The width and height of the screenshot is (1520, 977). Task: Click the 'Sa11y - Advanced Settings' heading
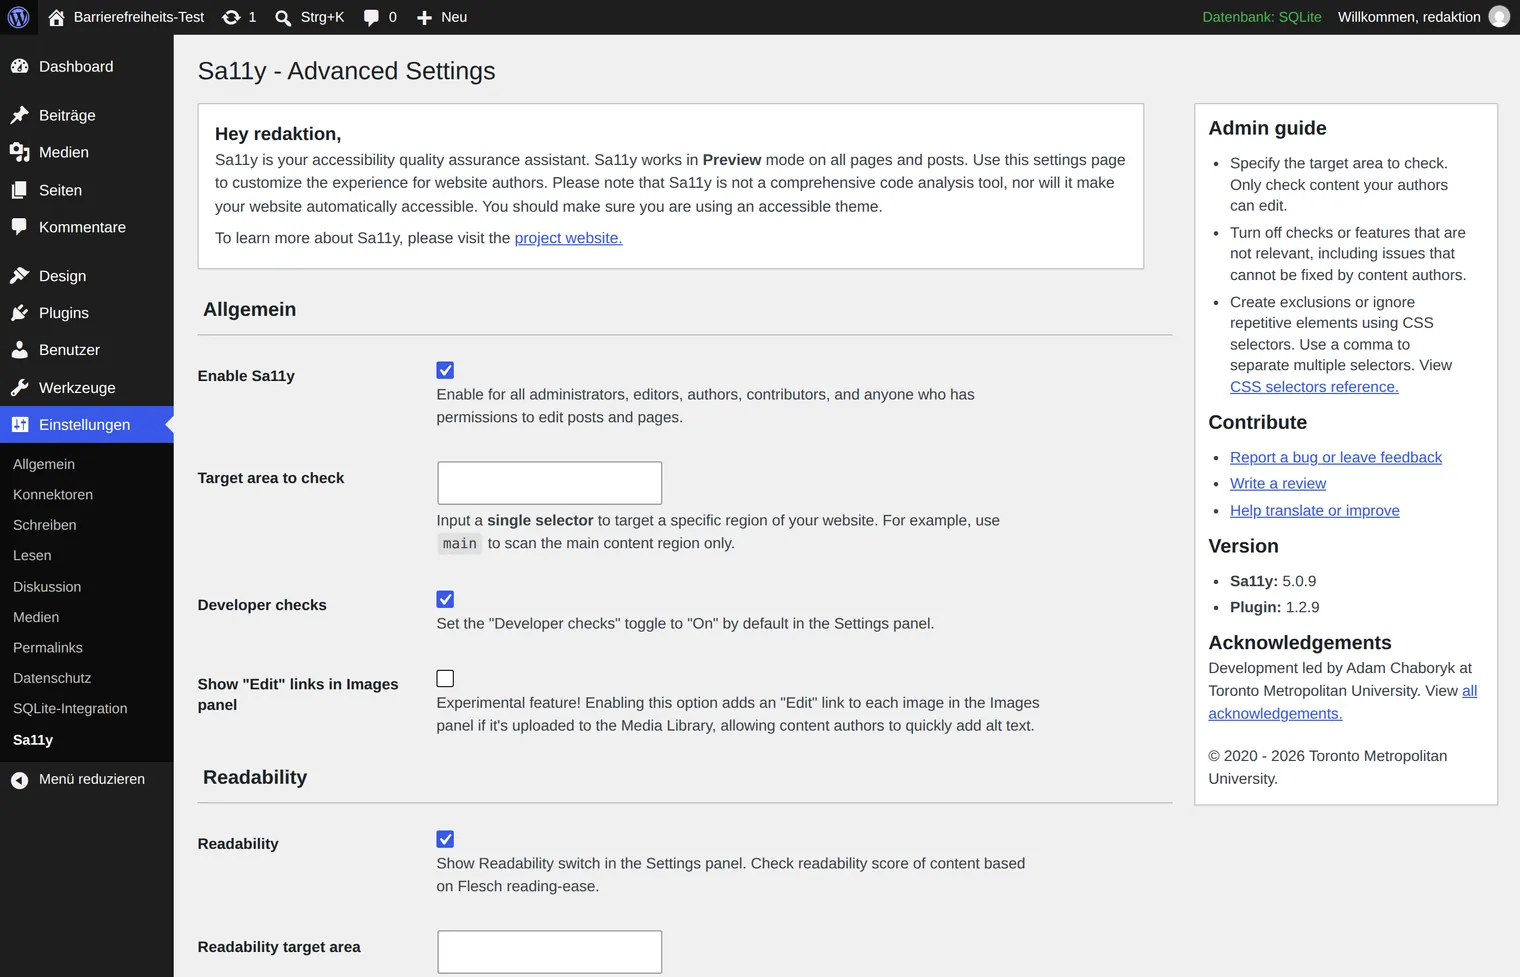(x=347, y=71)
